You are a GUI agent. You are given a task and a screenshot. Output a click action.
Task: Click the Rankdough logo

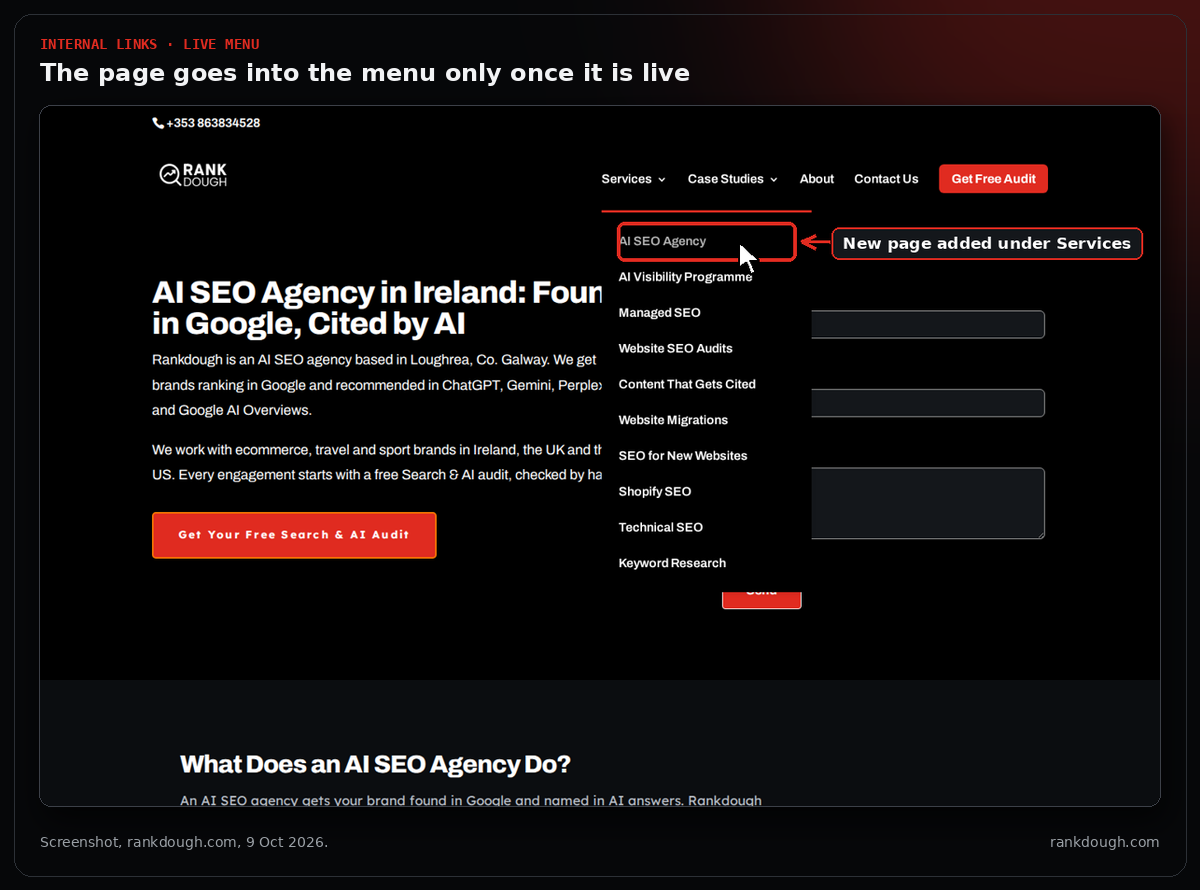[193, 175]
